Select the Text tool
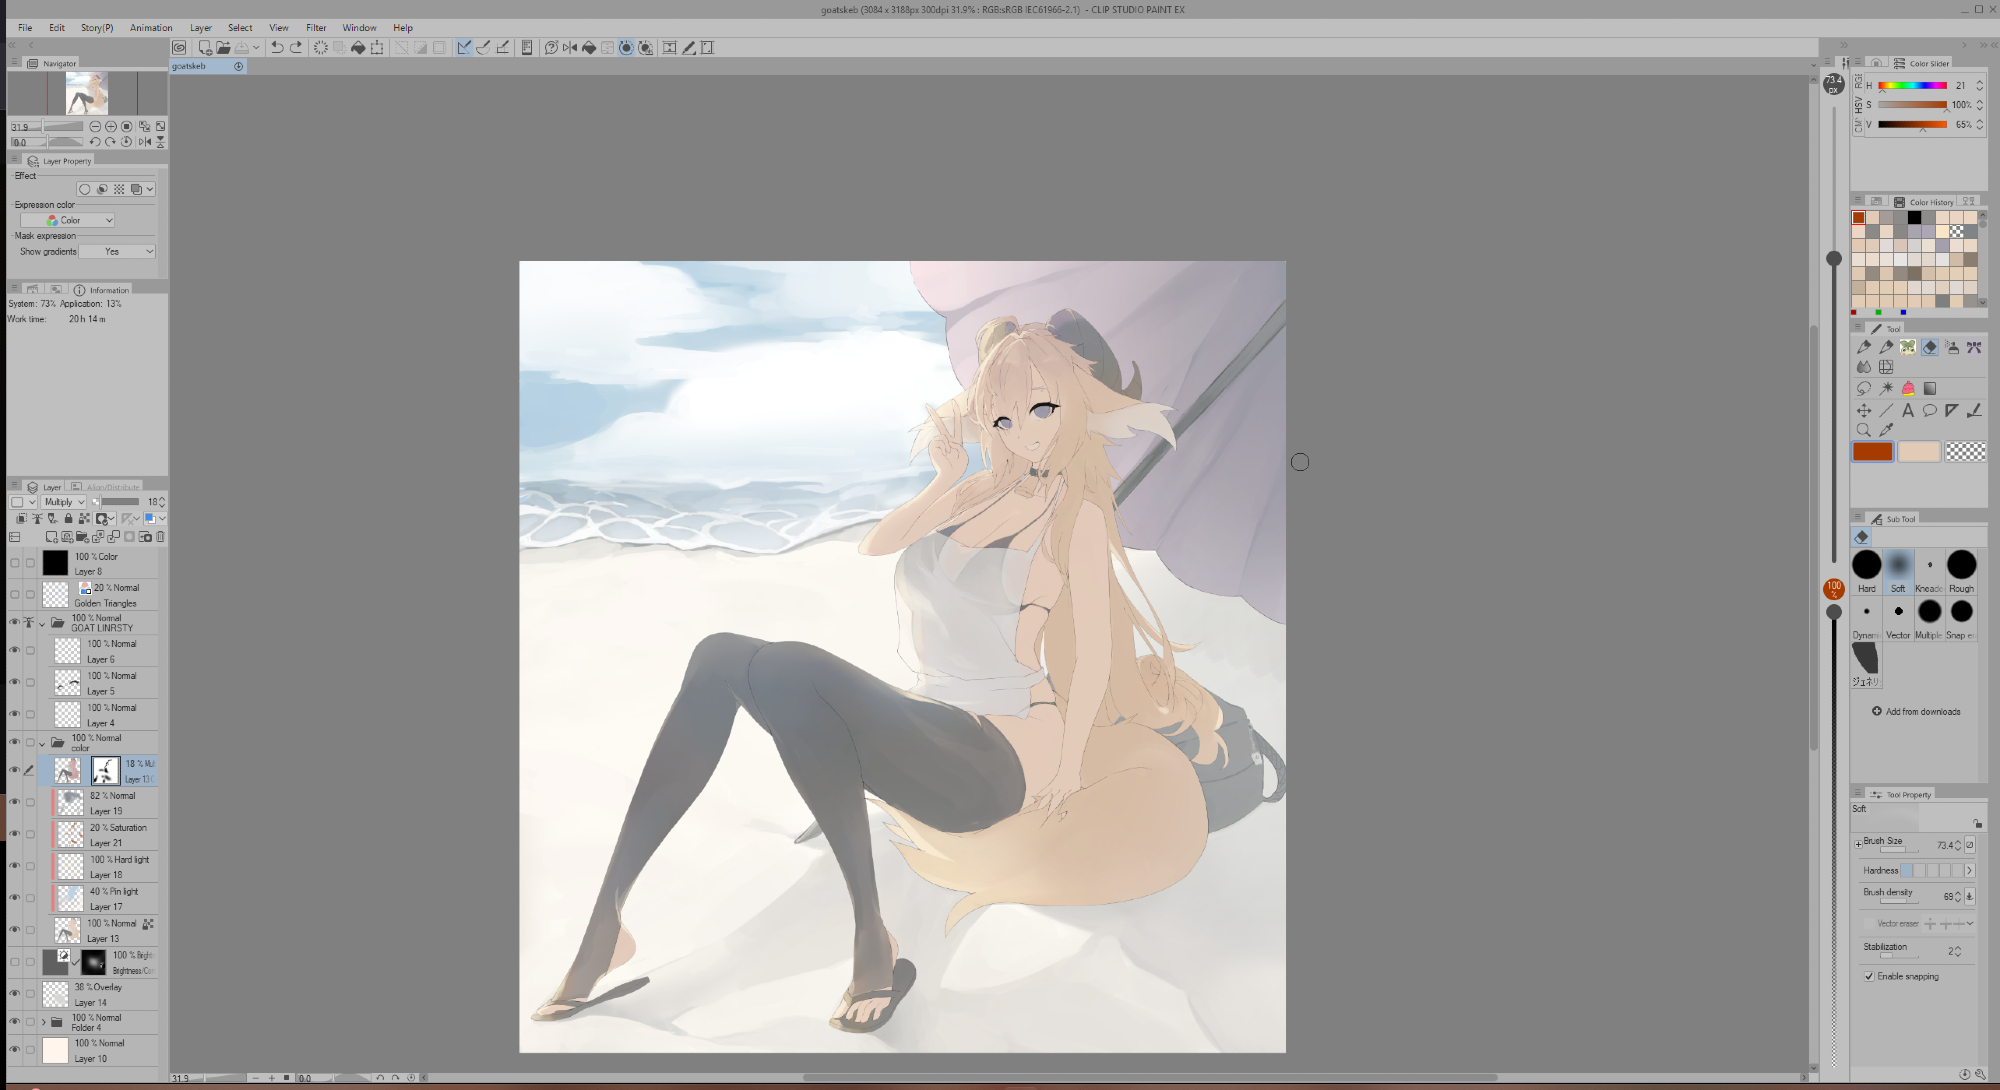 pyautogui.click(x=1908, y=410)
